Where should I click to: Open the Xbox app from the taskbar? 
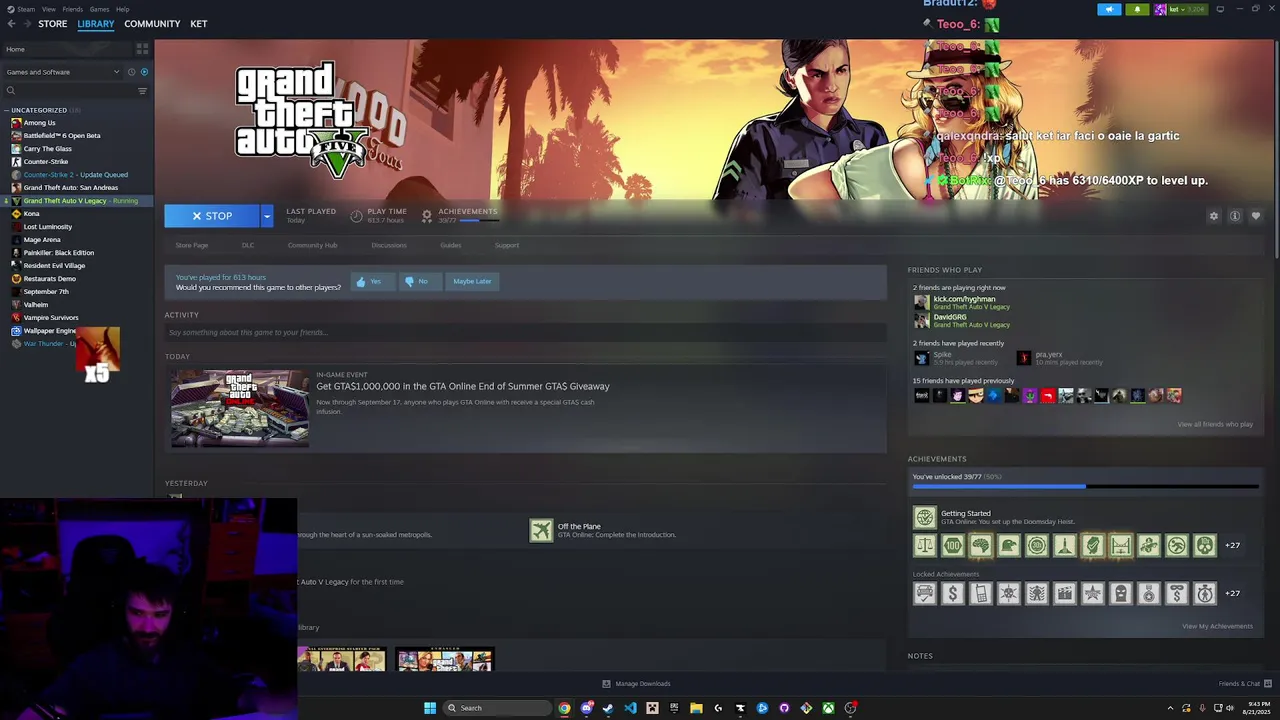(828, 708)
